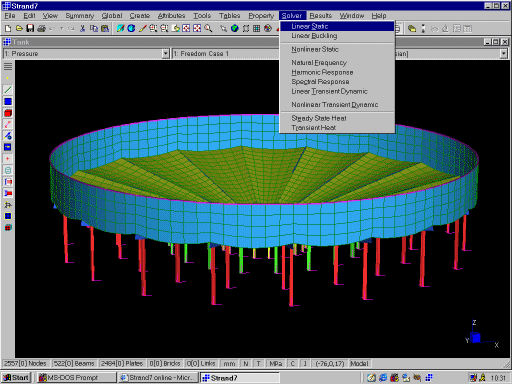Screen dimensions: 512x384
Task: Toggle plate display using blue square icon
Action: pyautogui.click(x=8, y=101)
